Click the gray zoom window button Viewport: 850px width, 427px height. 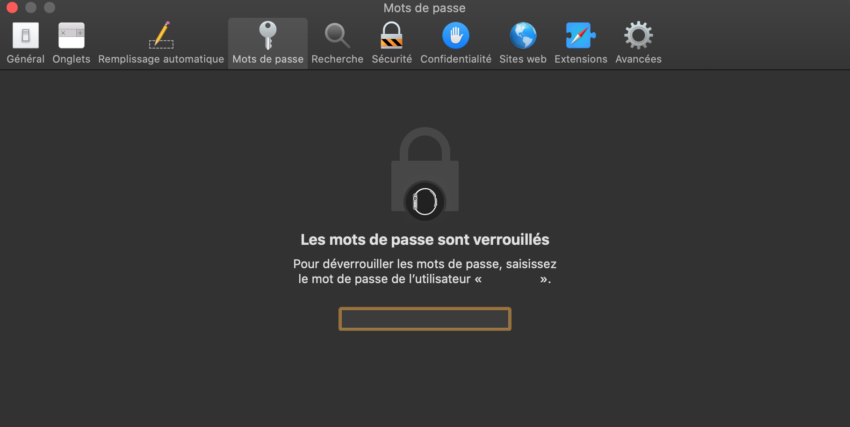(49, 8)
